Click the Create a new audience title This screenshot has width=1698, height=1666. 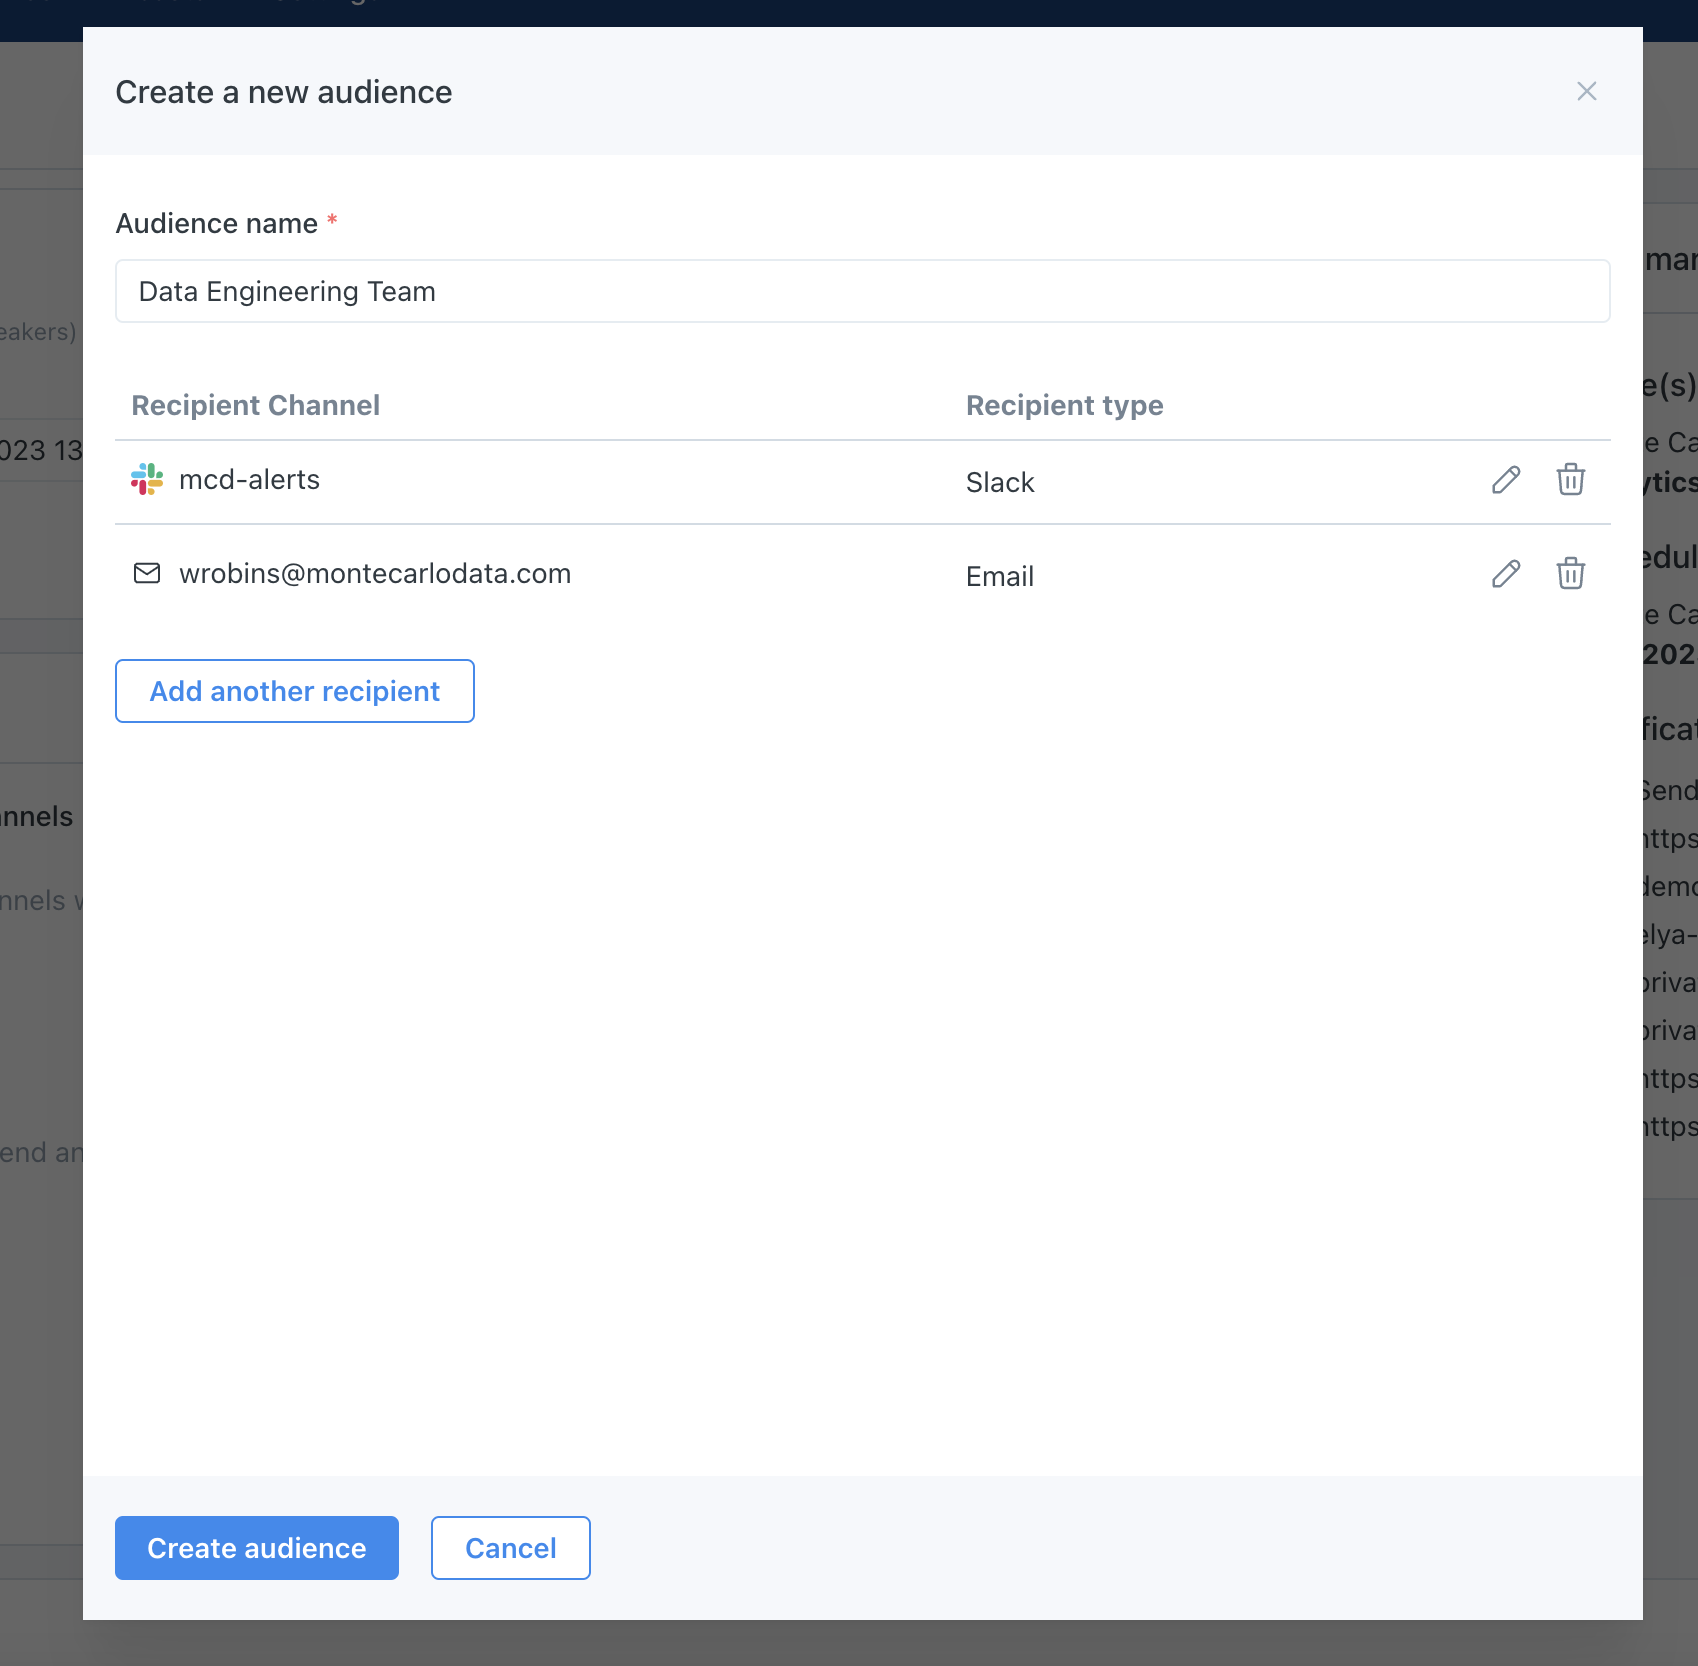(284, 92)
